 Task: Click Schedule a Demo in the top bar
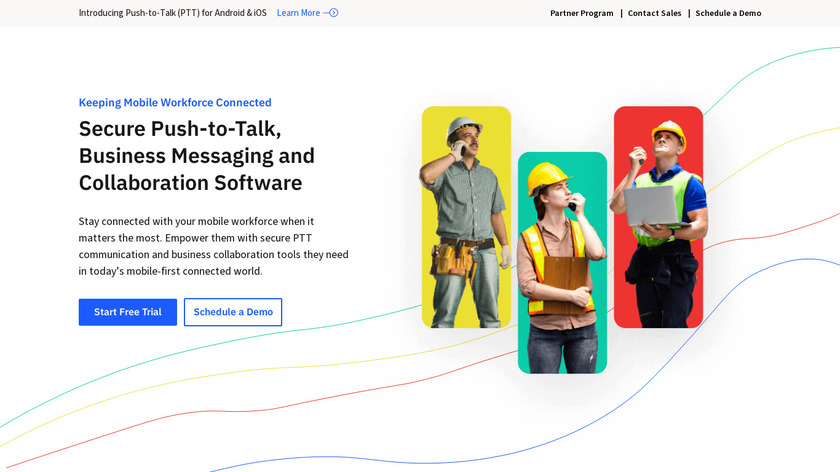tap(728, 13)
